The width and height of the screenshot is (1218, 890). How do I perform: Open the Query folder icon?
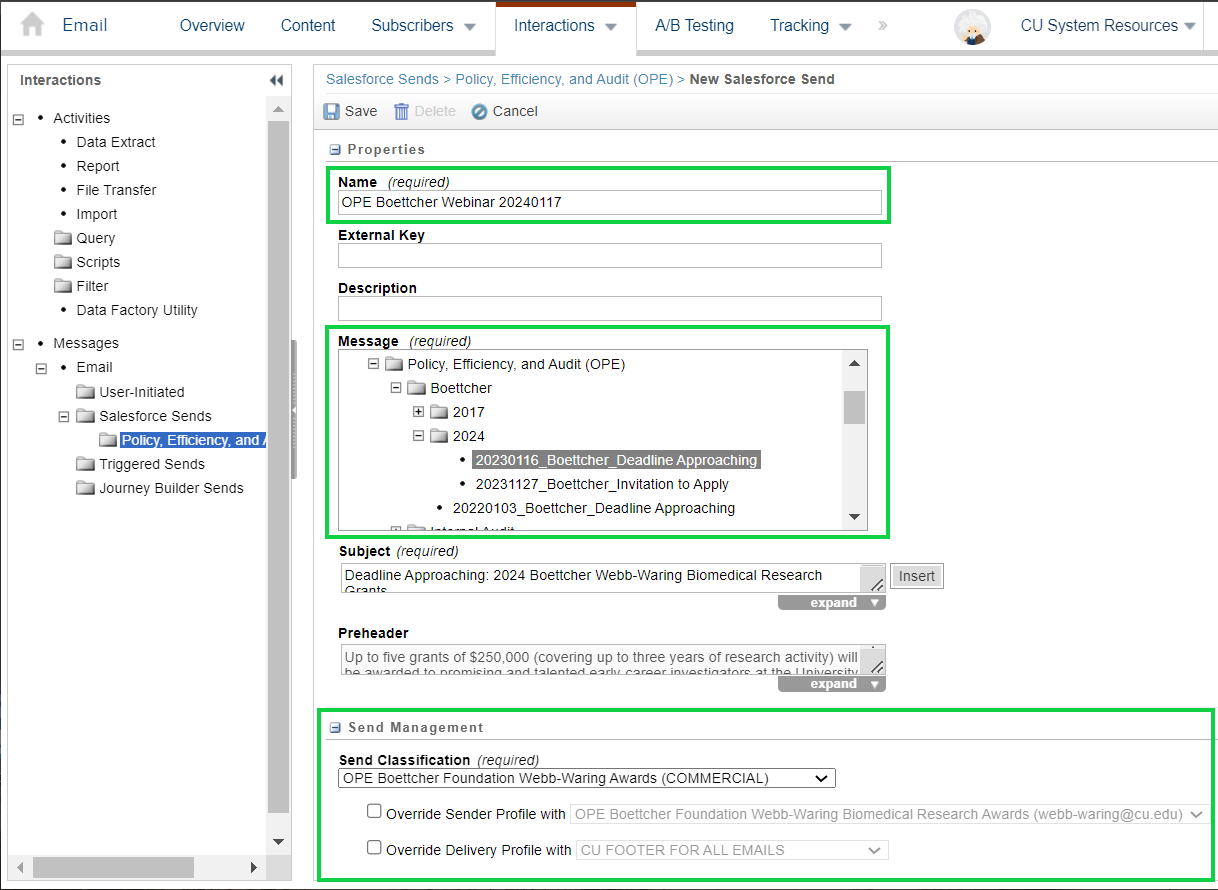62,238
